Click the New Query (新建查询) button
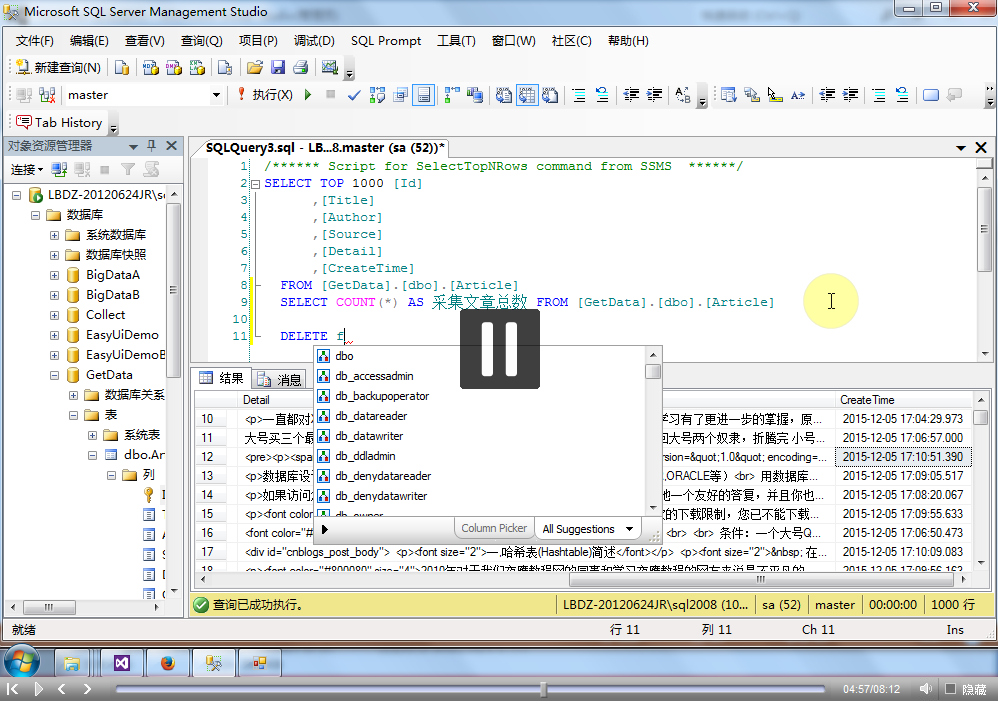 pyautogui.click(x=58, y=68)
